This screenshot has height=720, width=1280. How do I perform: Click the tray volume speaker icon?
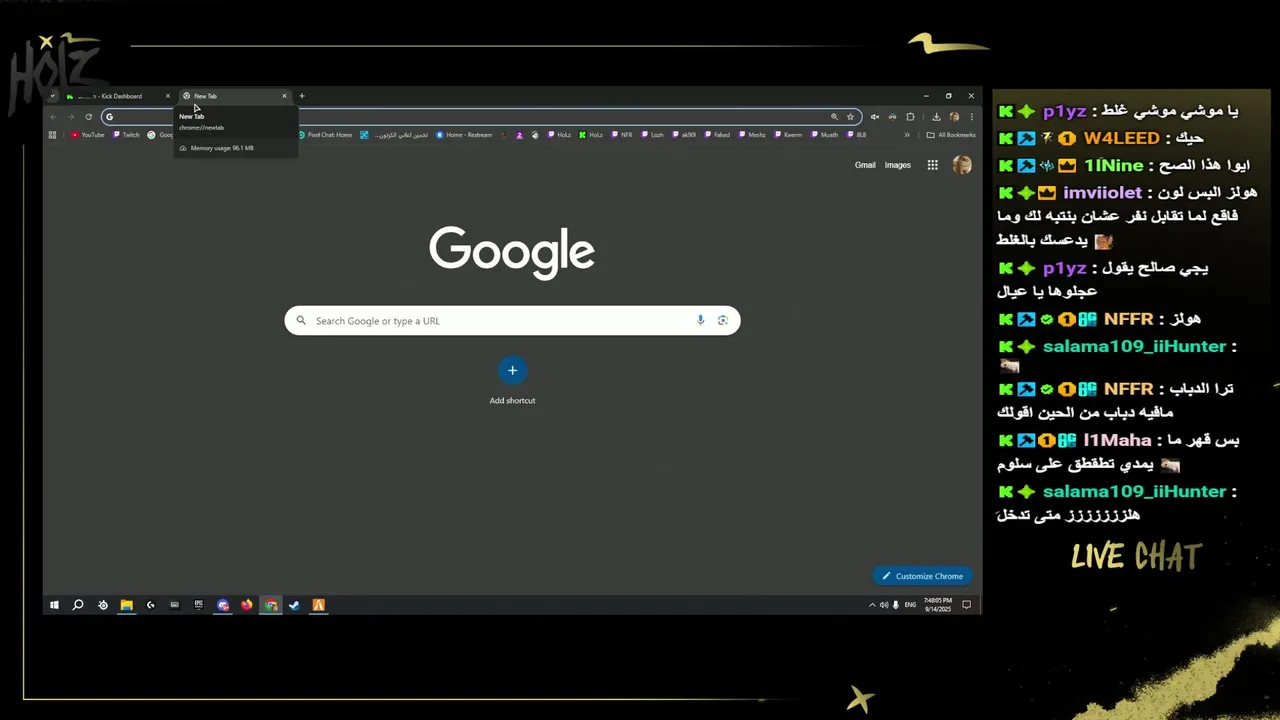(x=883, y=605)
